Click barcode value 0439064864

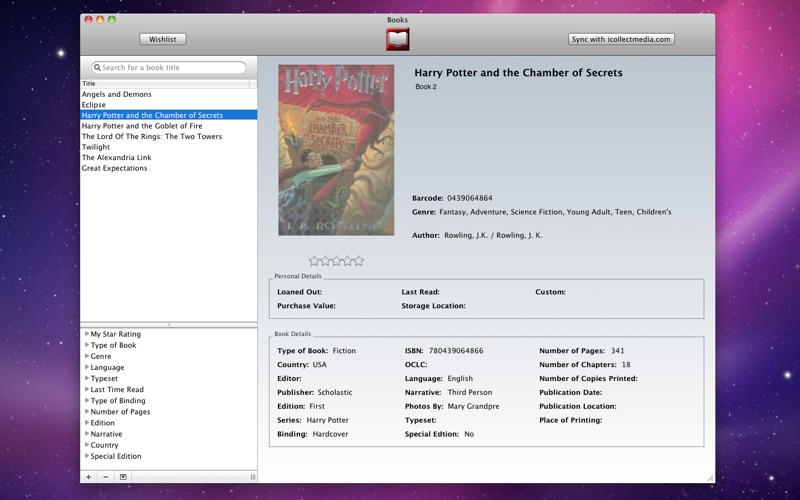coord(470,198)
